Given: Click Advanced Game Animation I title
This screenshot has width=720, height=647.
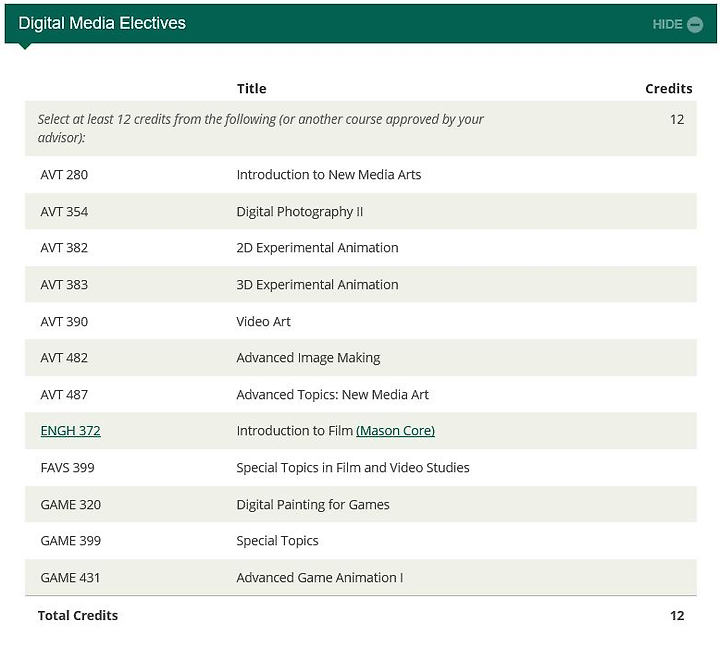Looking at the screenshot, I should click(x=320, y=578).
